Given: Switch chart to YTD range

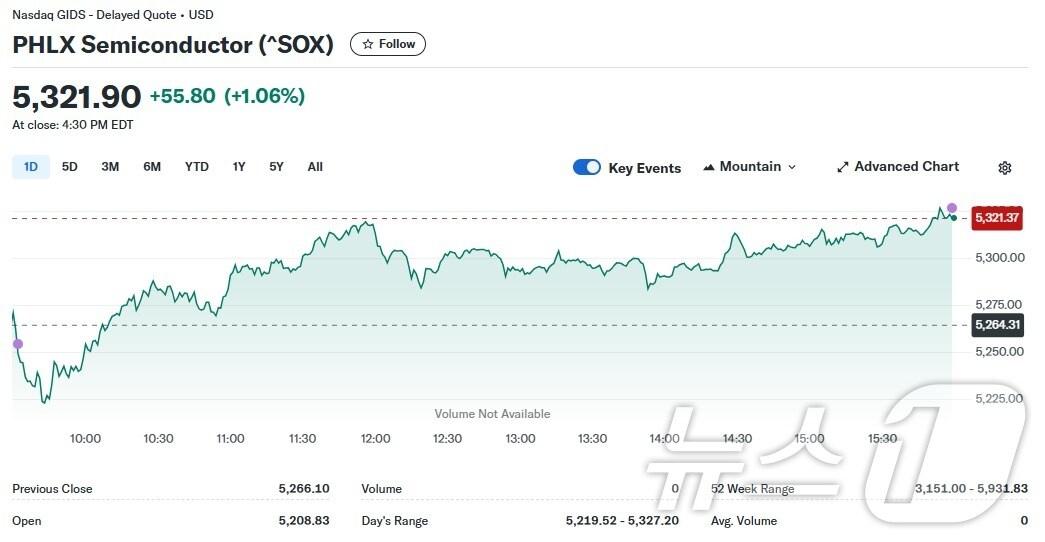Looking at the screenshot, I should point(197,167).
